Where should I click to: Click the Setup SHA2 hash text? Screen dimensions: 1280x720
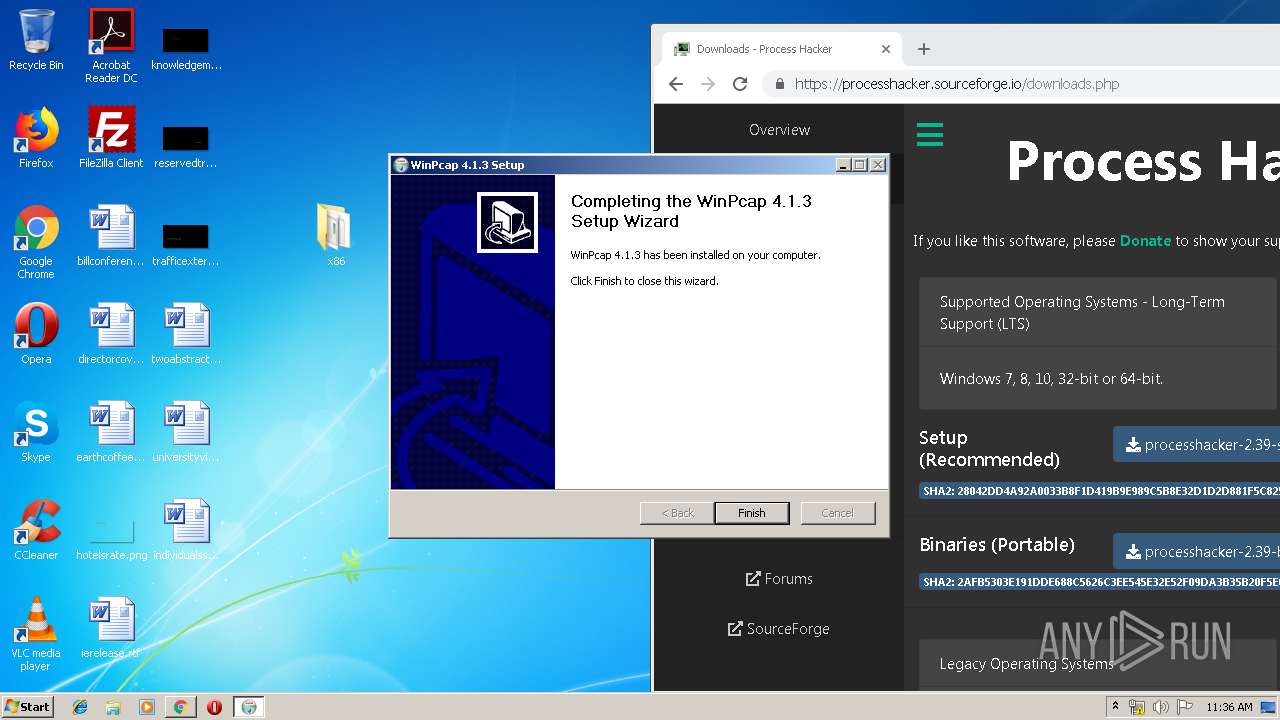point(1100,491)
